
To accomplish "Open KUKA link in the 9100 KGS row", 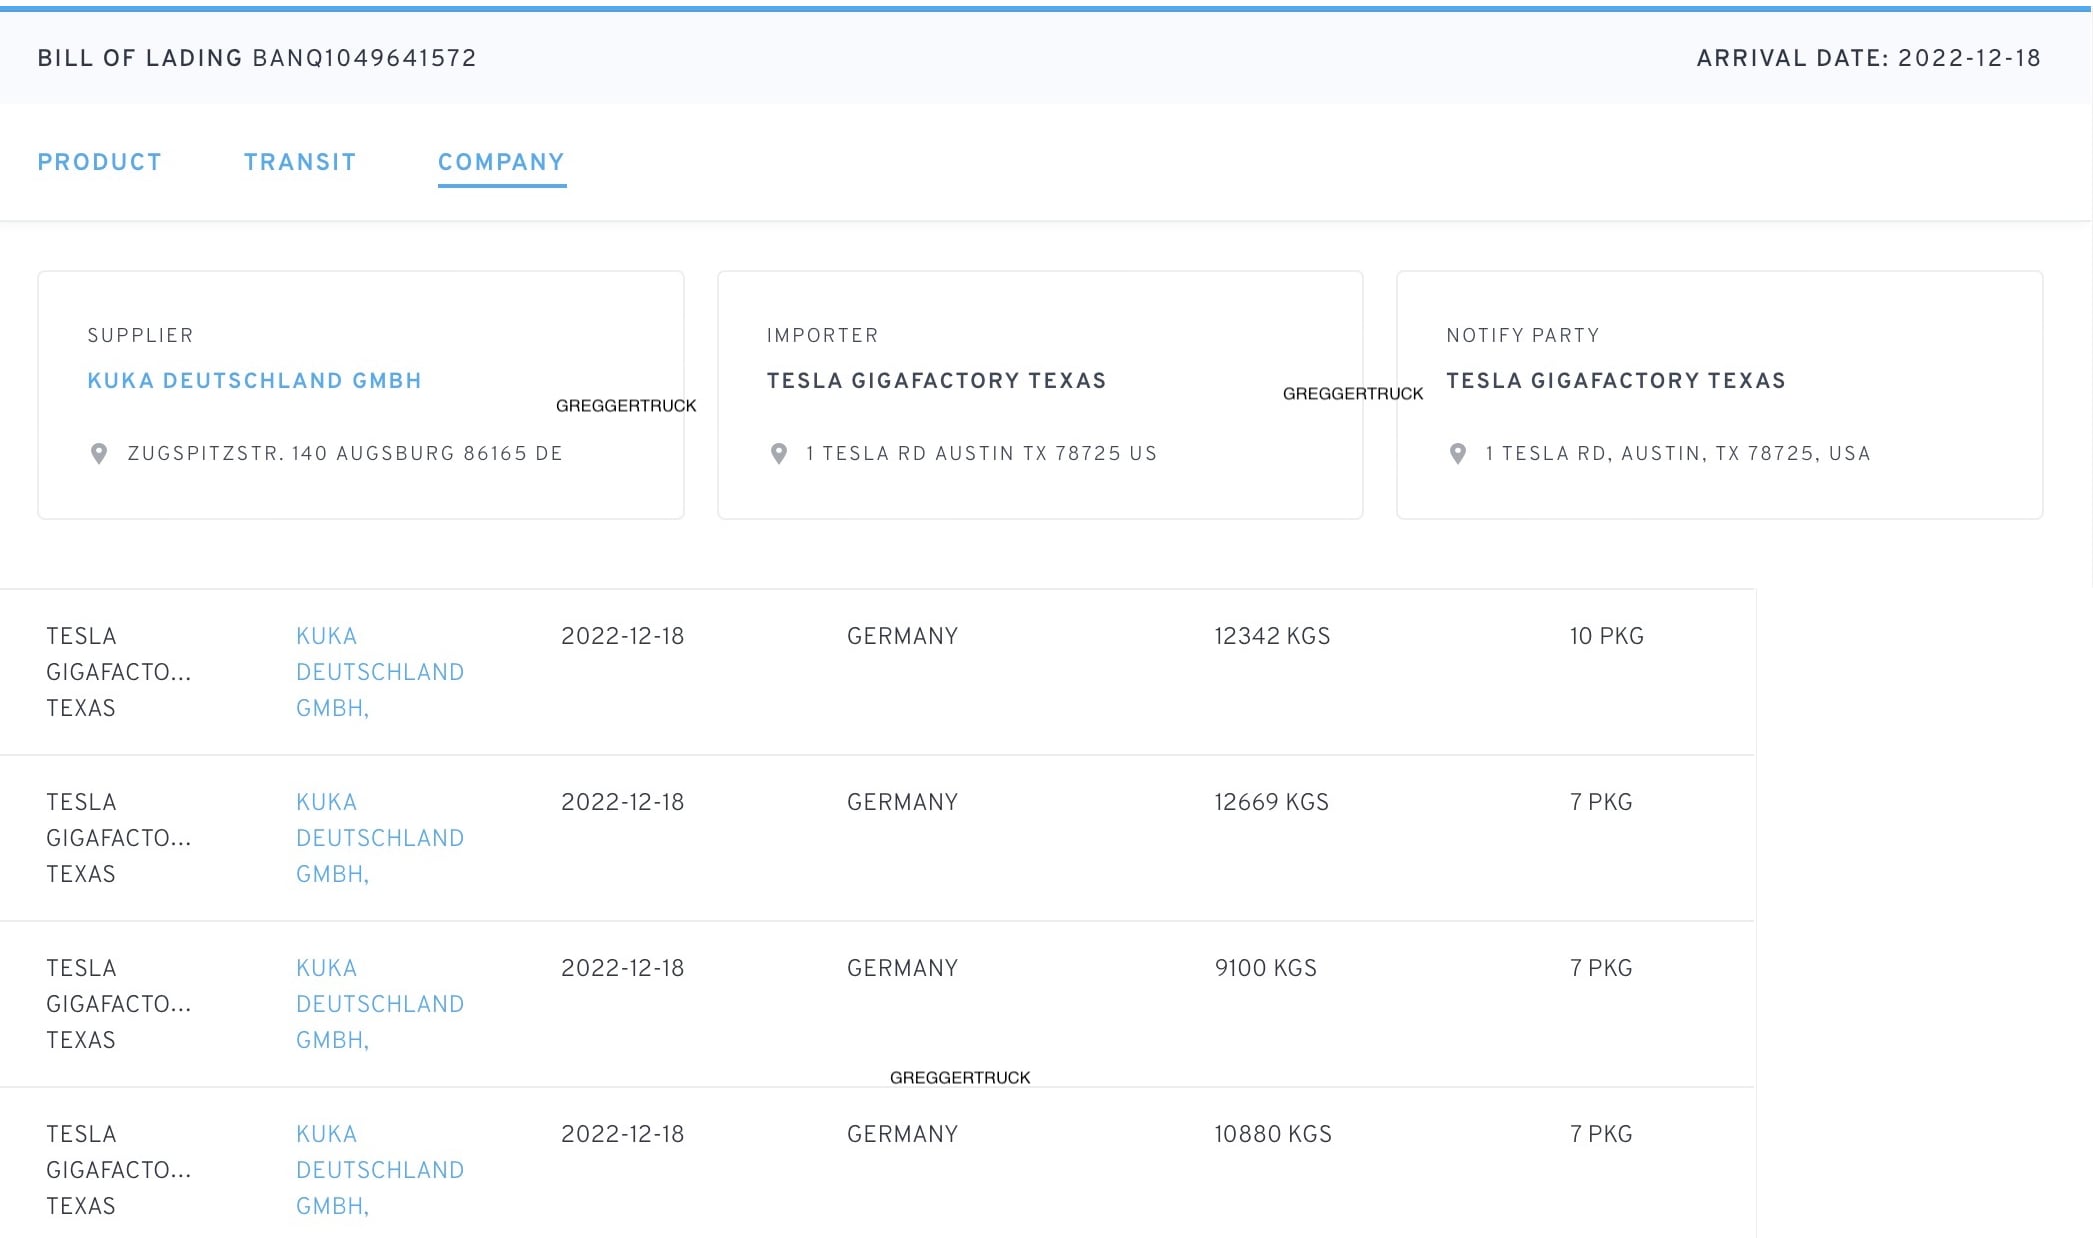I will coord(380,1004).
